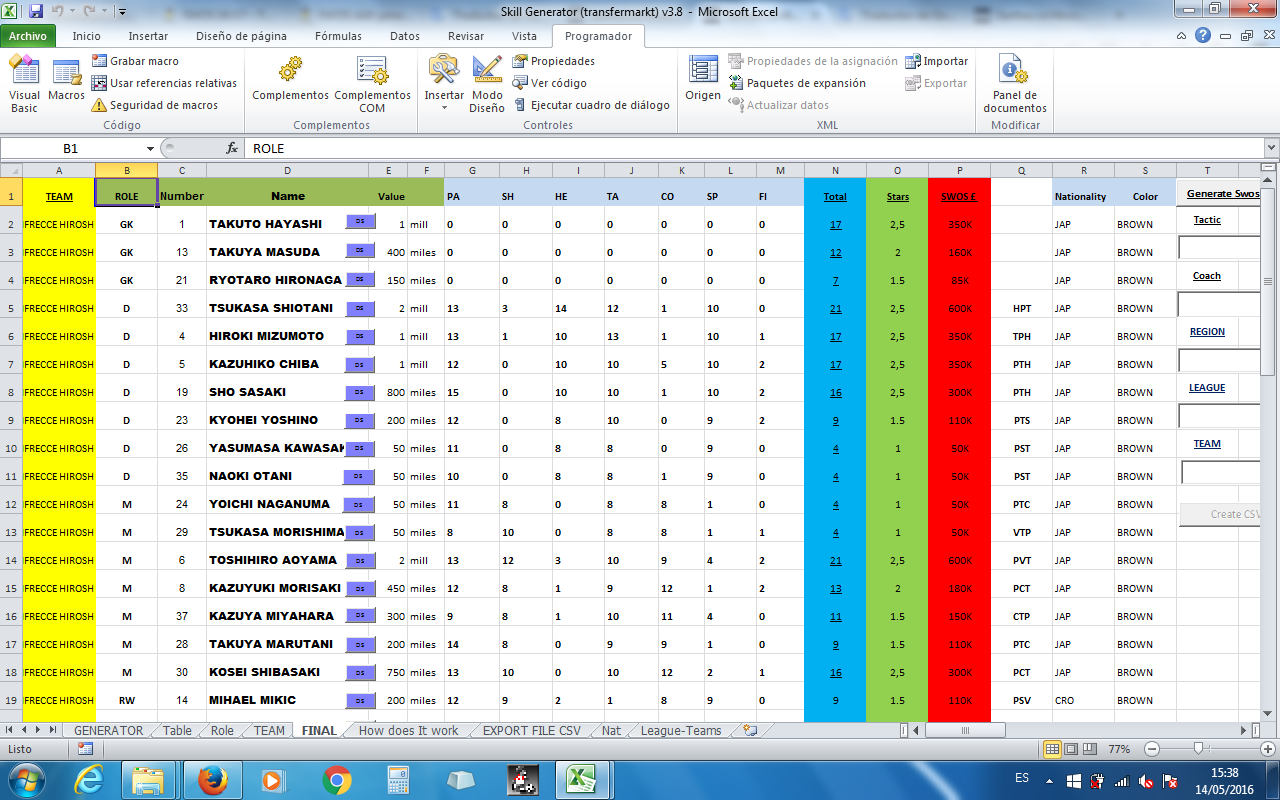Toggle Modo Diseño design mode
Screen dimensions: 1280x800
point(487,84)
